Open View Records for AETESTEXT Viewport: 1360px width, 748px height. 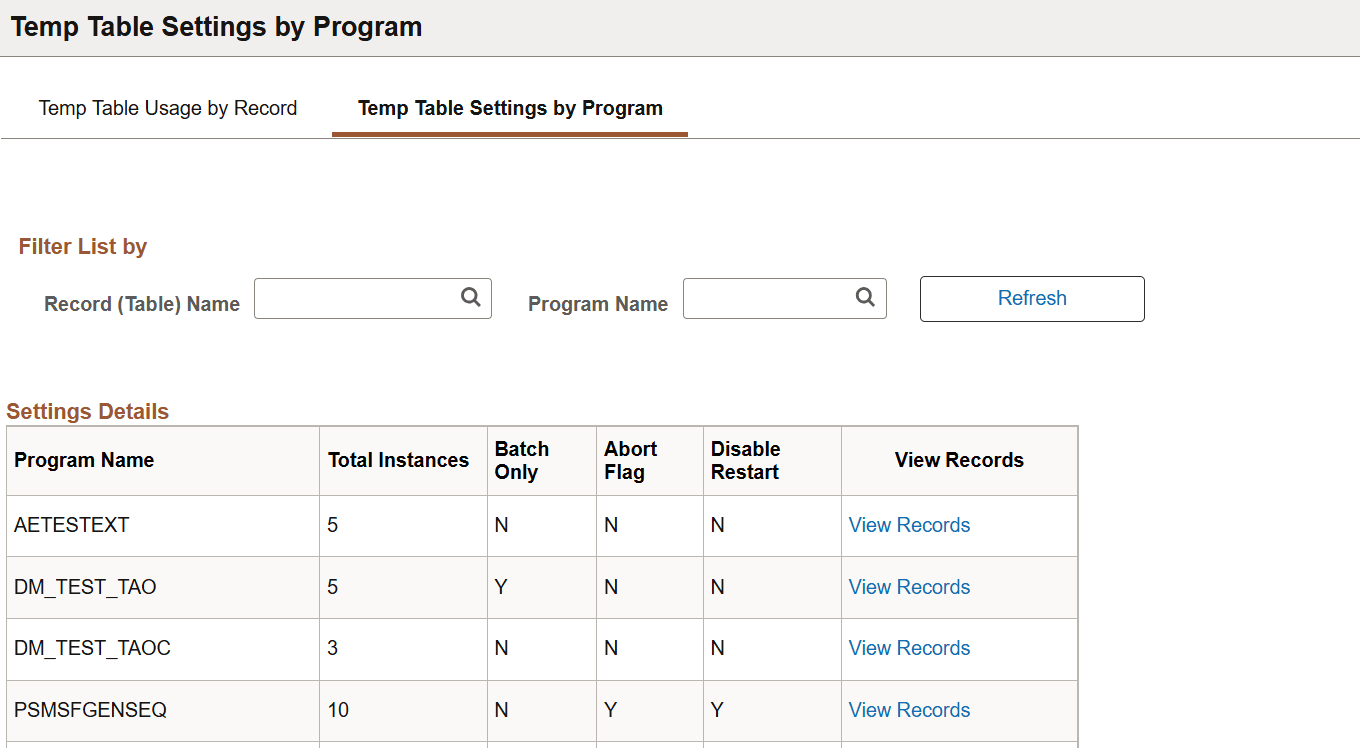tap(908, 525)
